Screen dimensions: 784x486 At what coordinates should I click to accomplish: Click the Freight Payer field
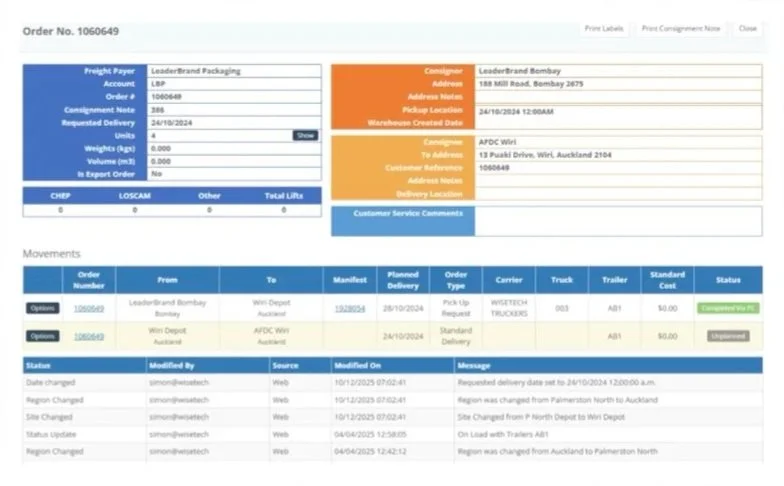tap(234, 71)
